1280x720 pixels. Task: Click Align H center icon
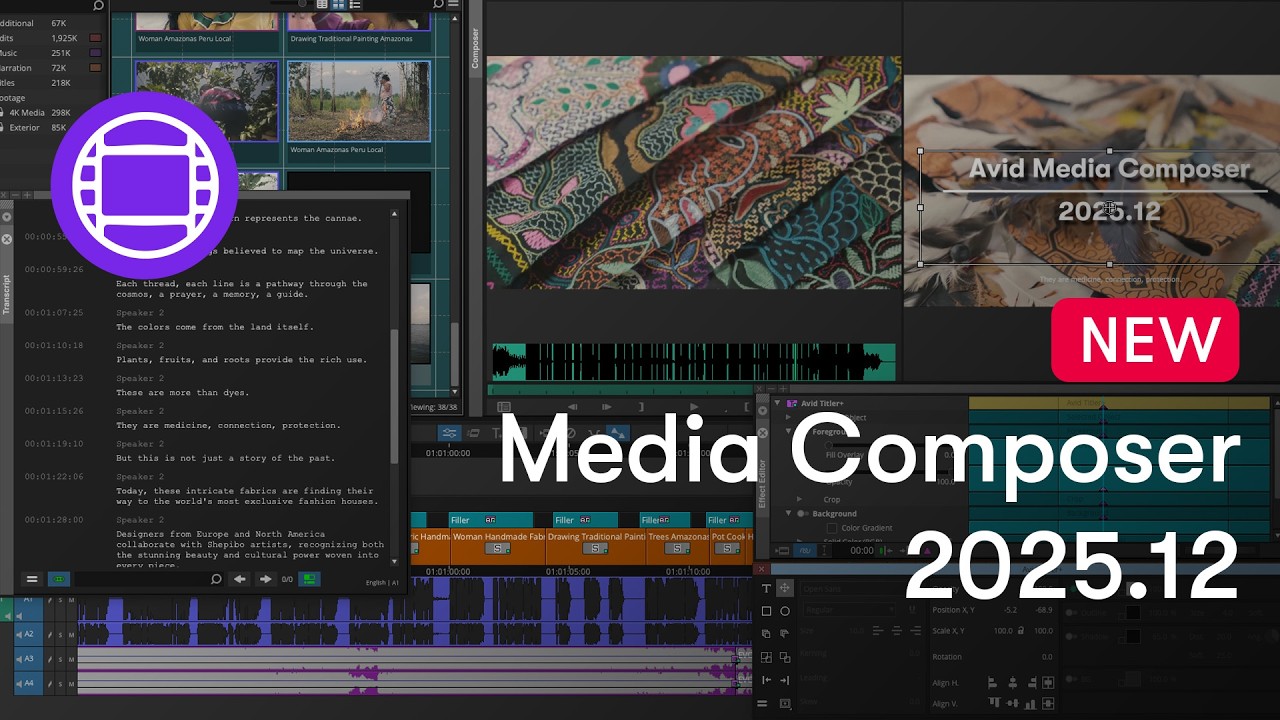1012,683
